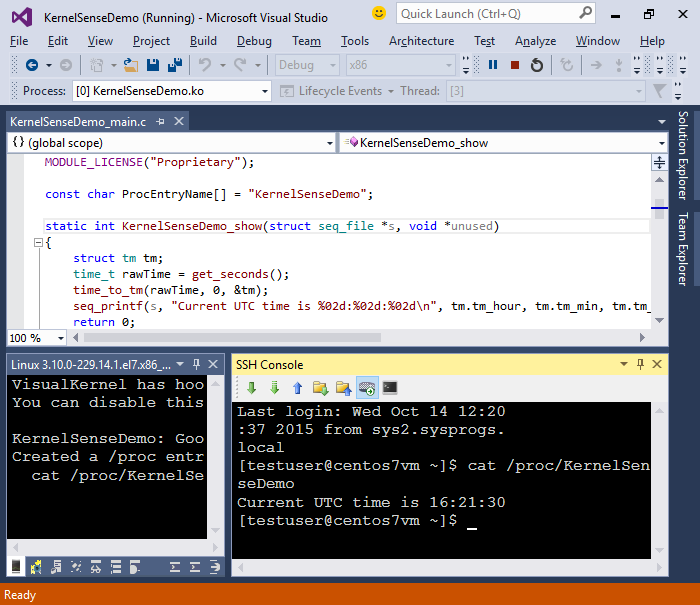Image resolution: width=700 pixels, height=605 pixels.
Task: Click the editor scroll down arrow
Action: pos(659,320)
